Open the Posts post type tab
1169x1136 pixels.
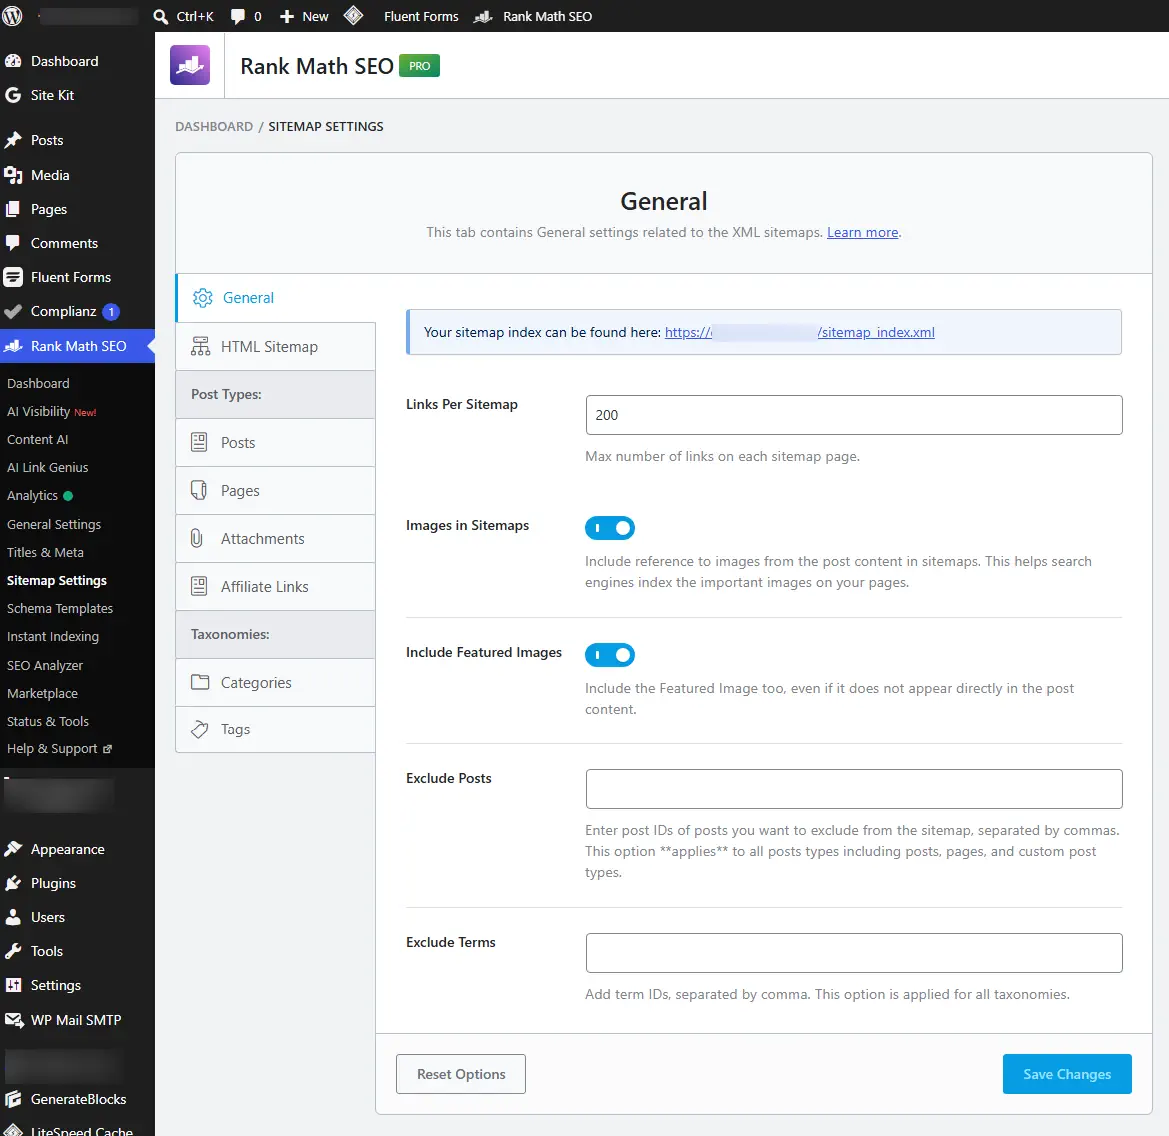(276, 443)
